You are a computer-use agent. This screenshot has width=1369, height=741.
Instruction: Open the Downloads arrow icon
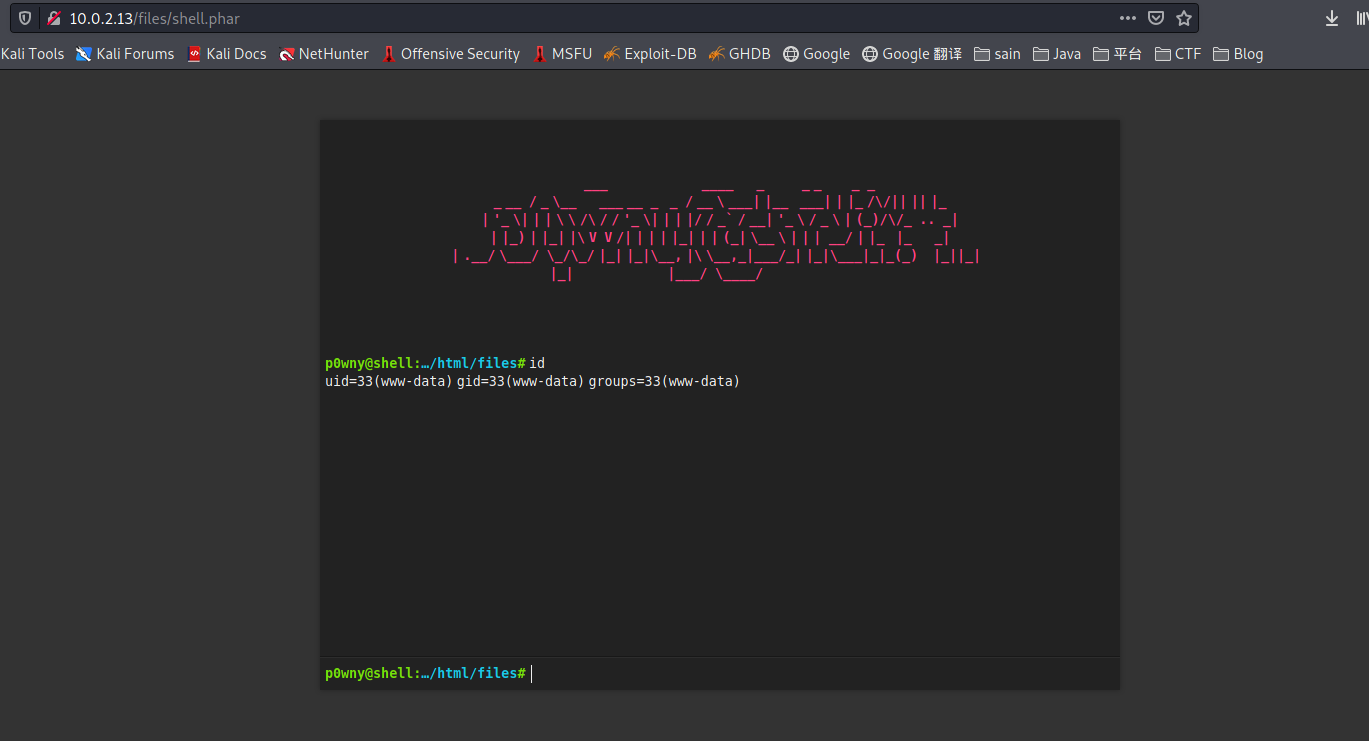click(1332, 18)
